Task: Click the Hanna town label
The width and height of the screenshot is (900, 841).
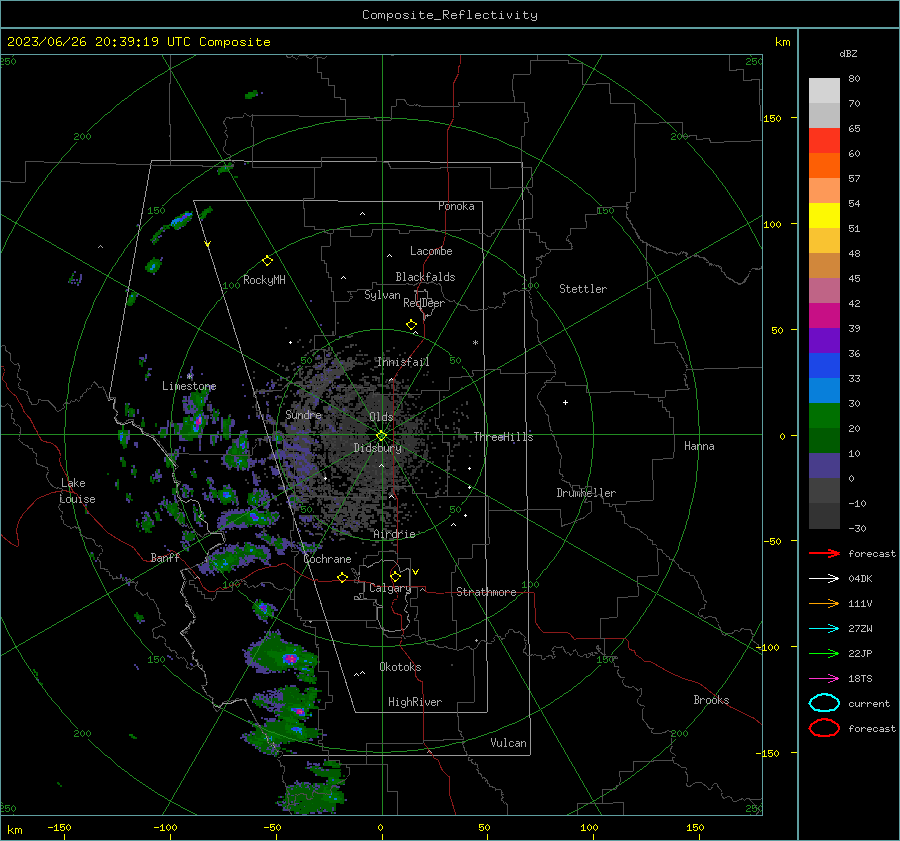Action: [x=699, y=446]
